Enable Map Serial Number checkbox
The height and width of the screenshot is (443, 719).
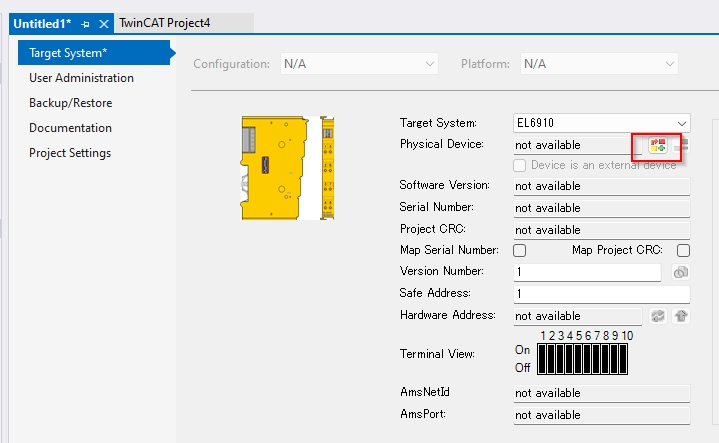point(520,250)
